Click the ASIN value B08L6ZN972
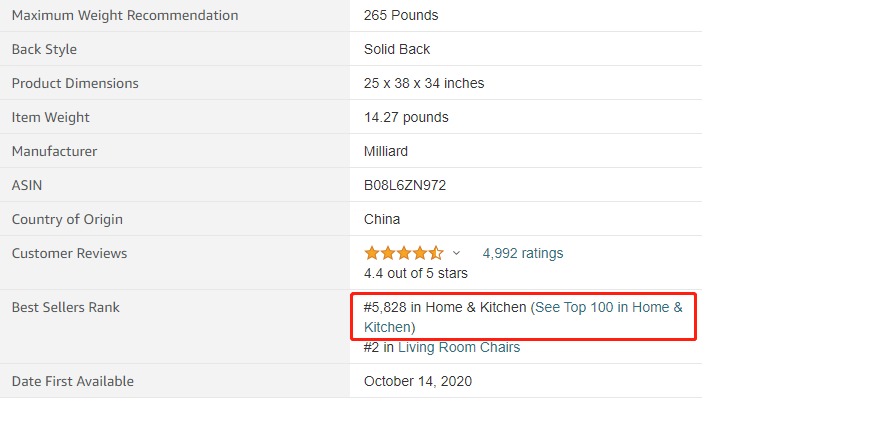884x423 pixels. 405,185
